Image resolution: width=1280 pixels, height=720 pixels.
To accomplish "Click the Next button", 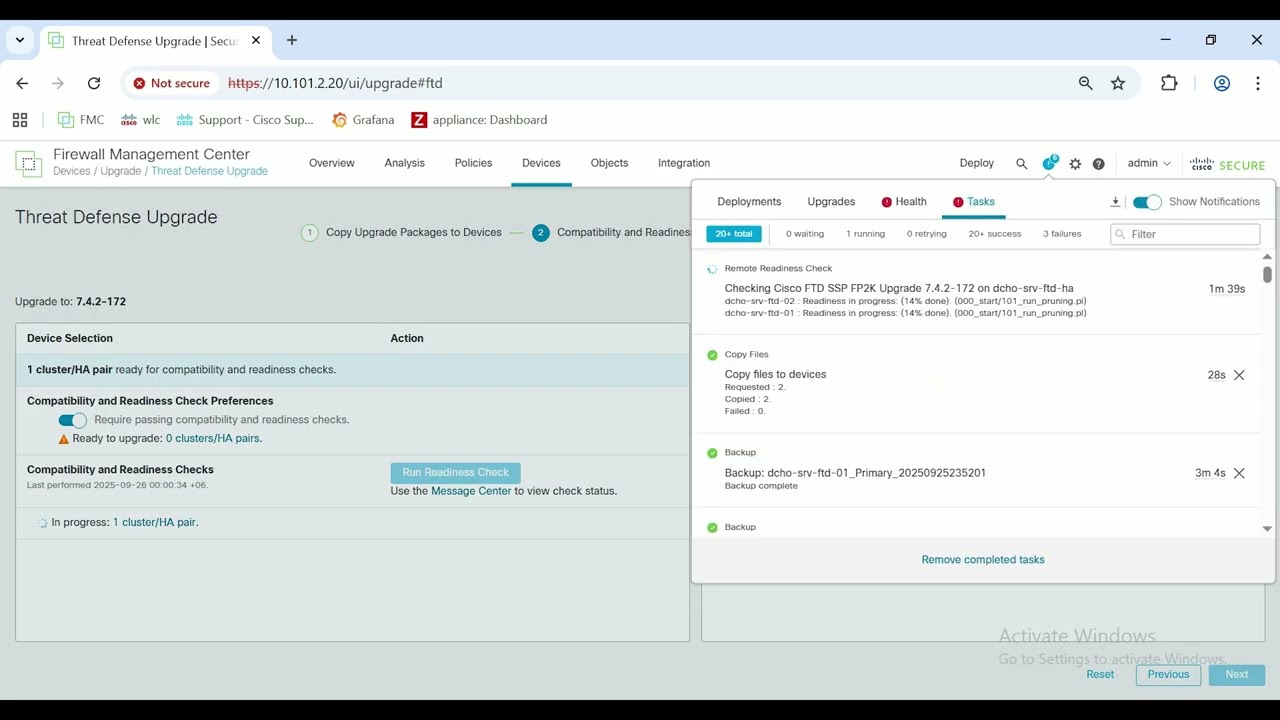I will pyautogui.click(x=1237, y=675).
